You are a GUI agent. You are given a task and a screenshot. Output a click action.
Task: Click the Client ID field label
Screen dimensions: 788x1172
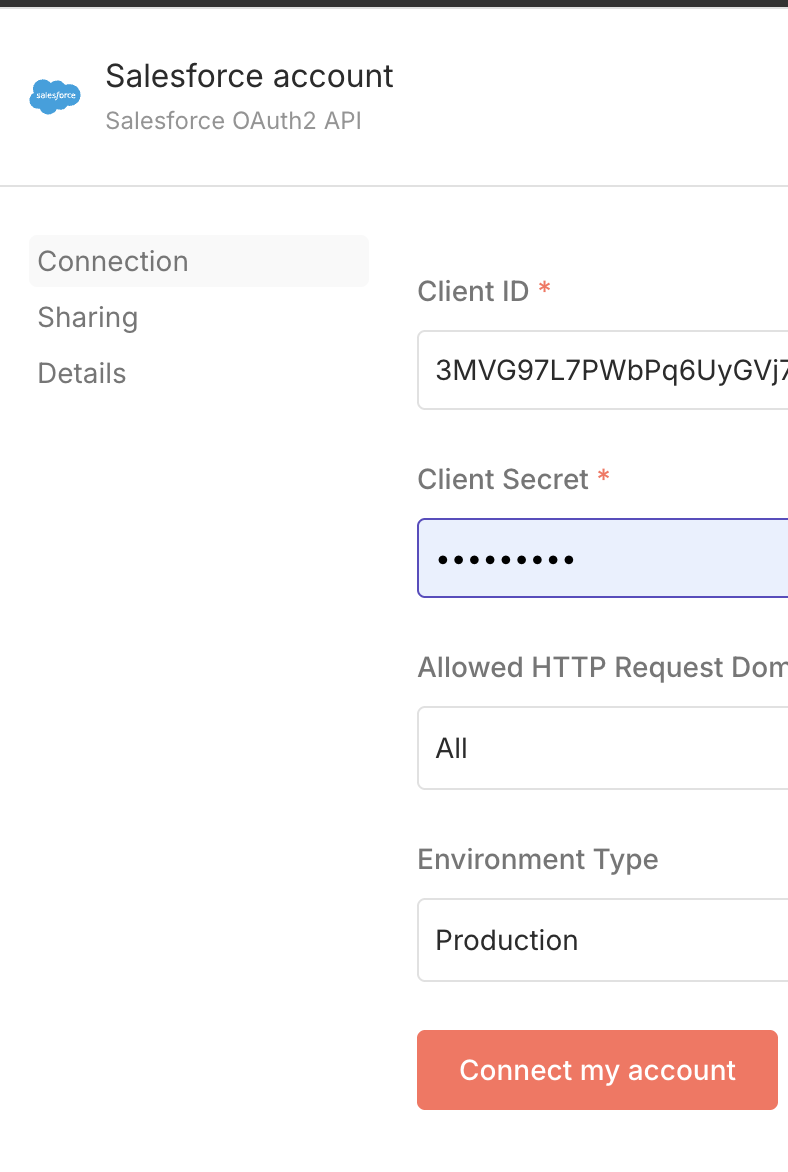(473, 291)
